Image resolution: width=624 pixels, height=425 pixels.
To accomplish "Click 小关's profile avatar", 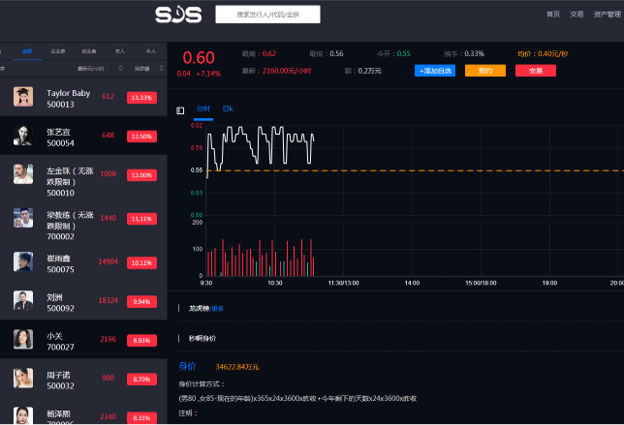I will (23, 339).
